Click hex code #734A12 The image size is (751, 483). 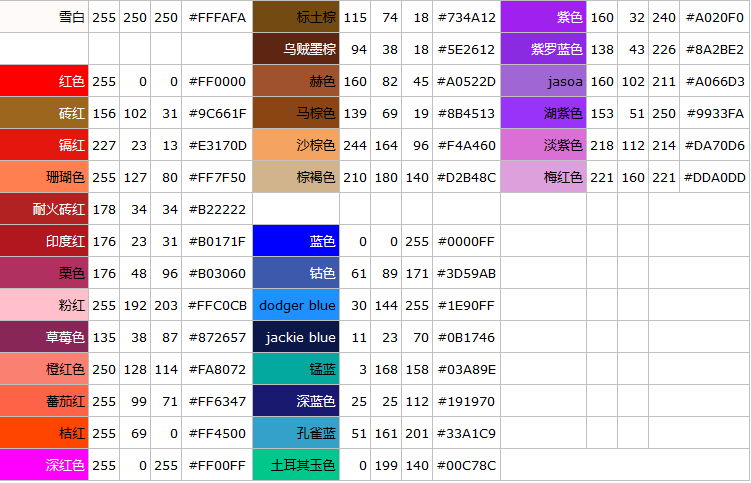tap(467, 17)
